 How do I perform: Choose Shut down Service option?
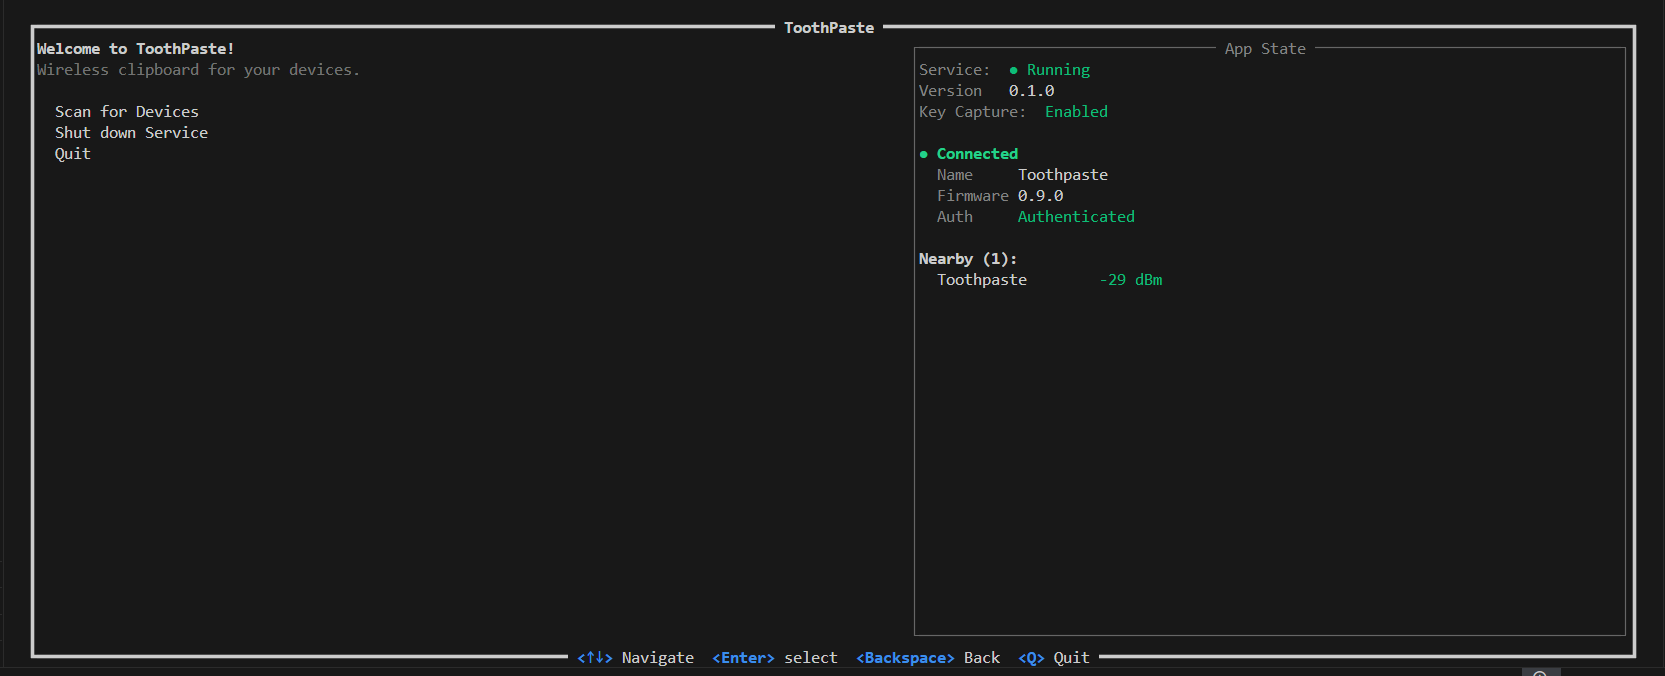(x=131, y=133)
